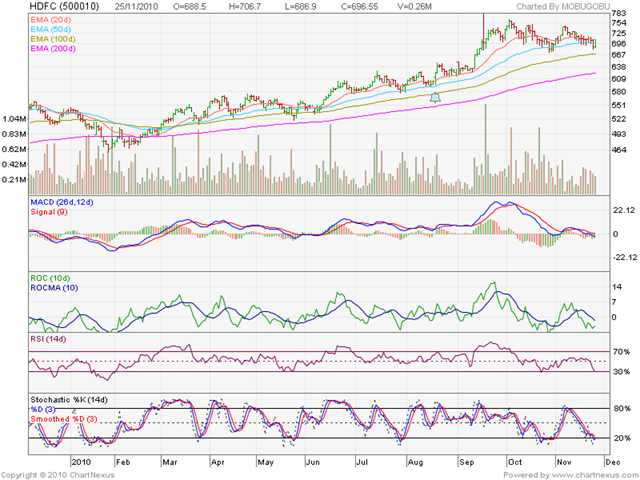Click the Aug month axis label
The image size is (640, 480).
pyautogui.click(x=416, y=462)
